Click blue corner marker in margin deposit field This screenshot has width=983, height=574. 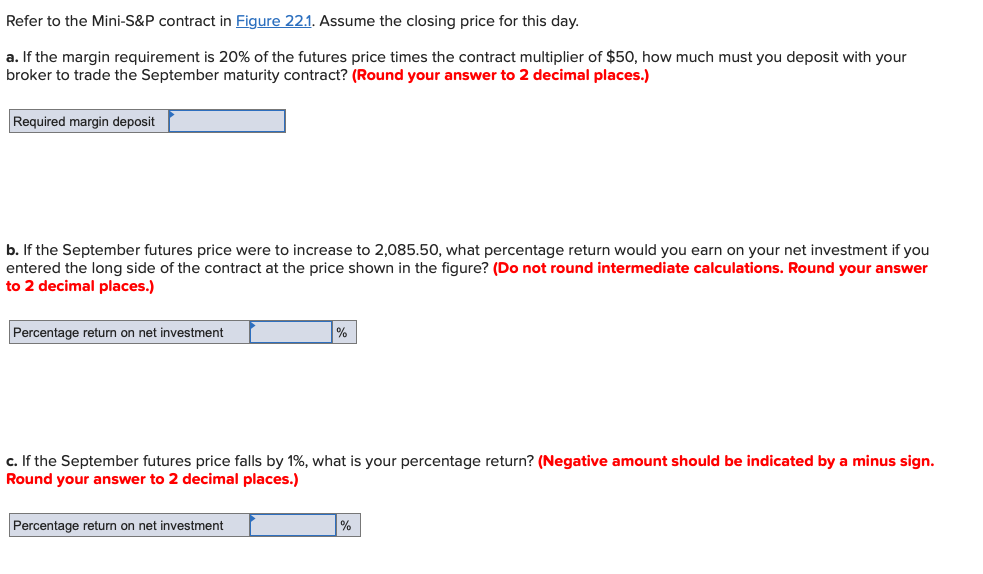click(x=172, y=114)
